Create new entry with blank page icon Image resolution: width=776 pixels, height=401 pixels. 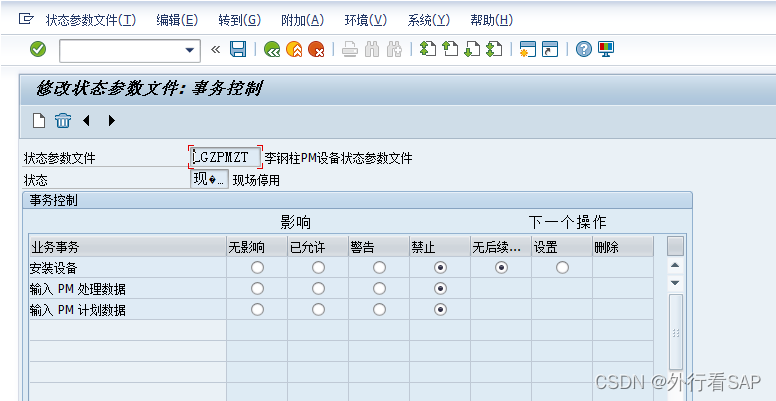(x=39, y=120)
